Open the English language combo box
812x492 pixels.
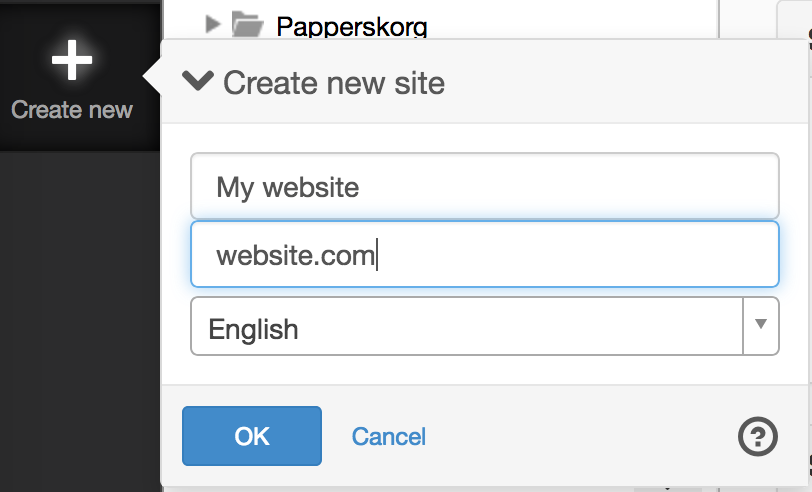(x=485, y=326)
